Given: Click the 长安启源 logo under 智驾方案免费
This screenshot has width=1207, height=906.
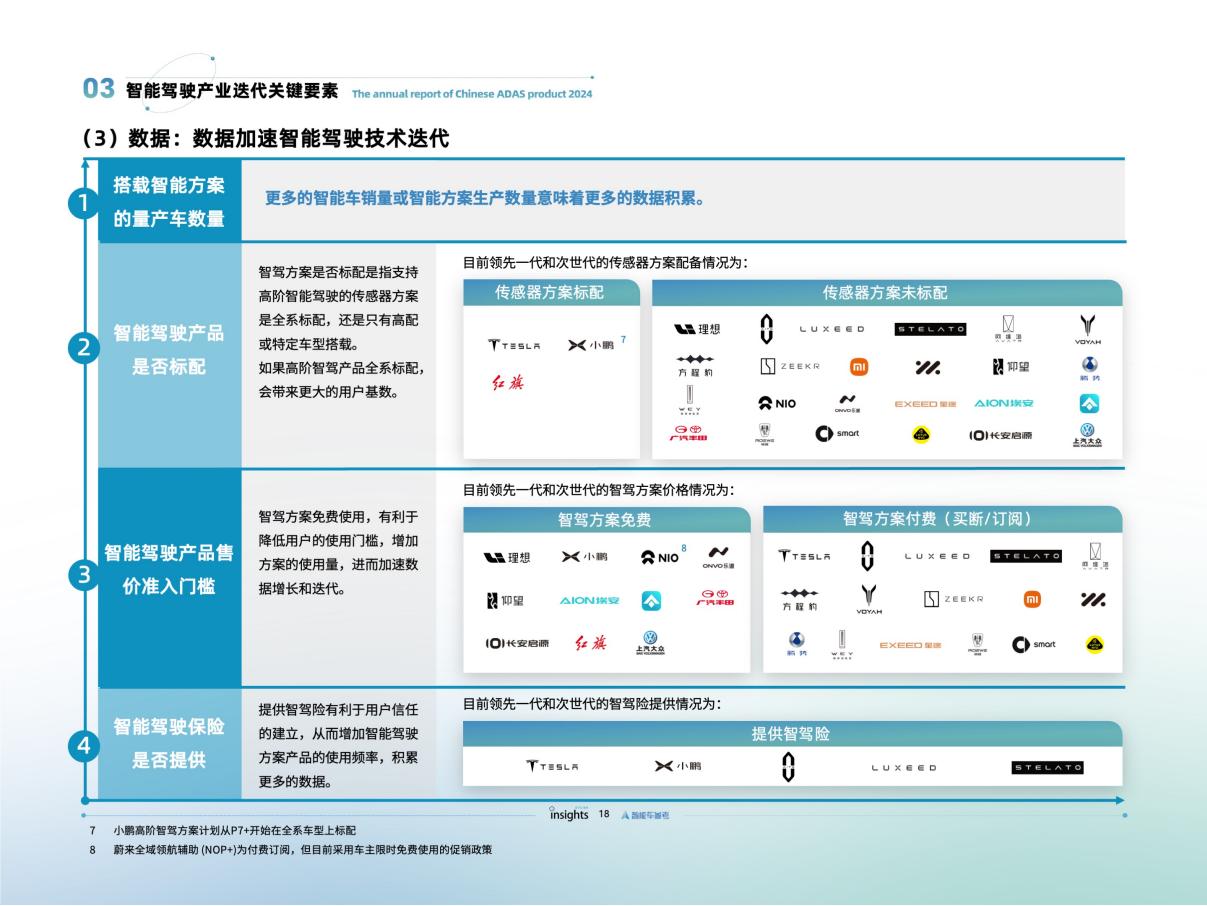Looking at the screenshot, I should tap(517, 643).
